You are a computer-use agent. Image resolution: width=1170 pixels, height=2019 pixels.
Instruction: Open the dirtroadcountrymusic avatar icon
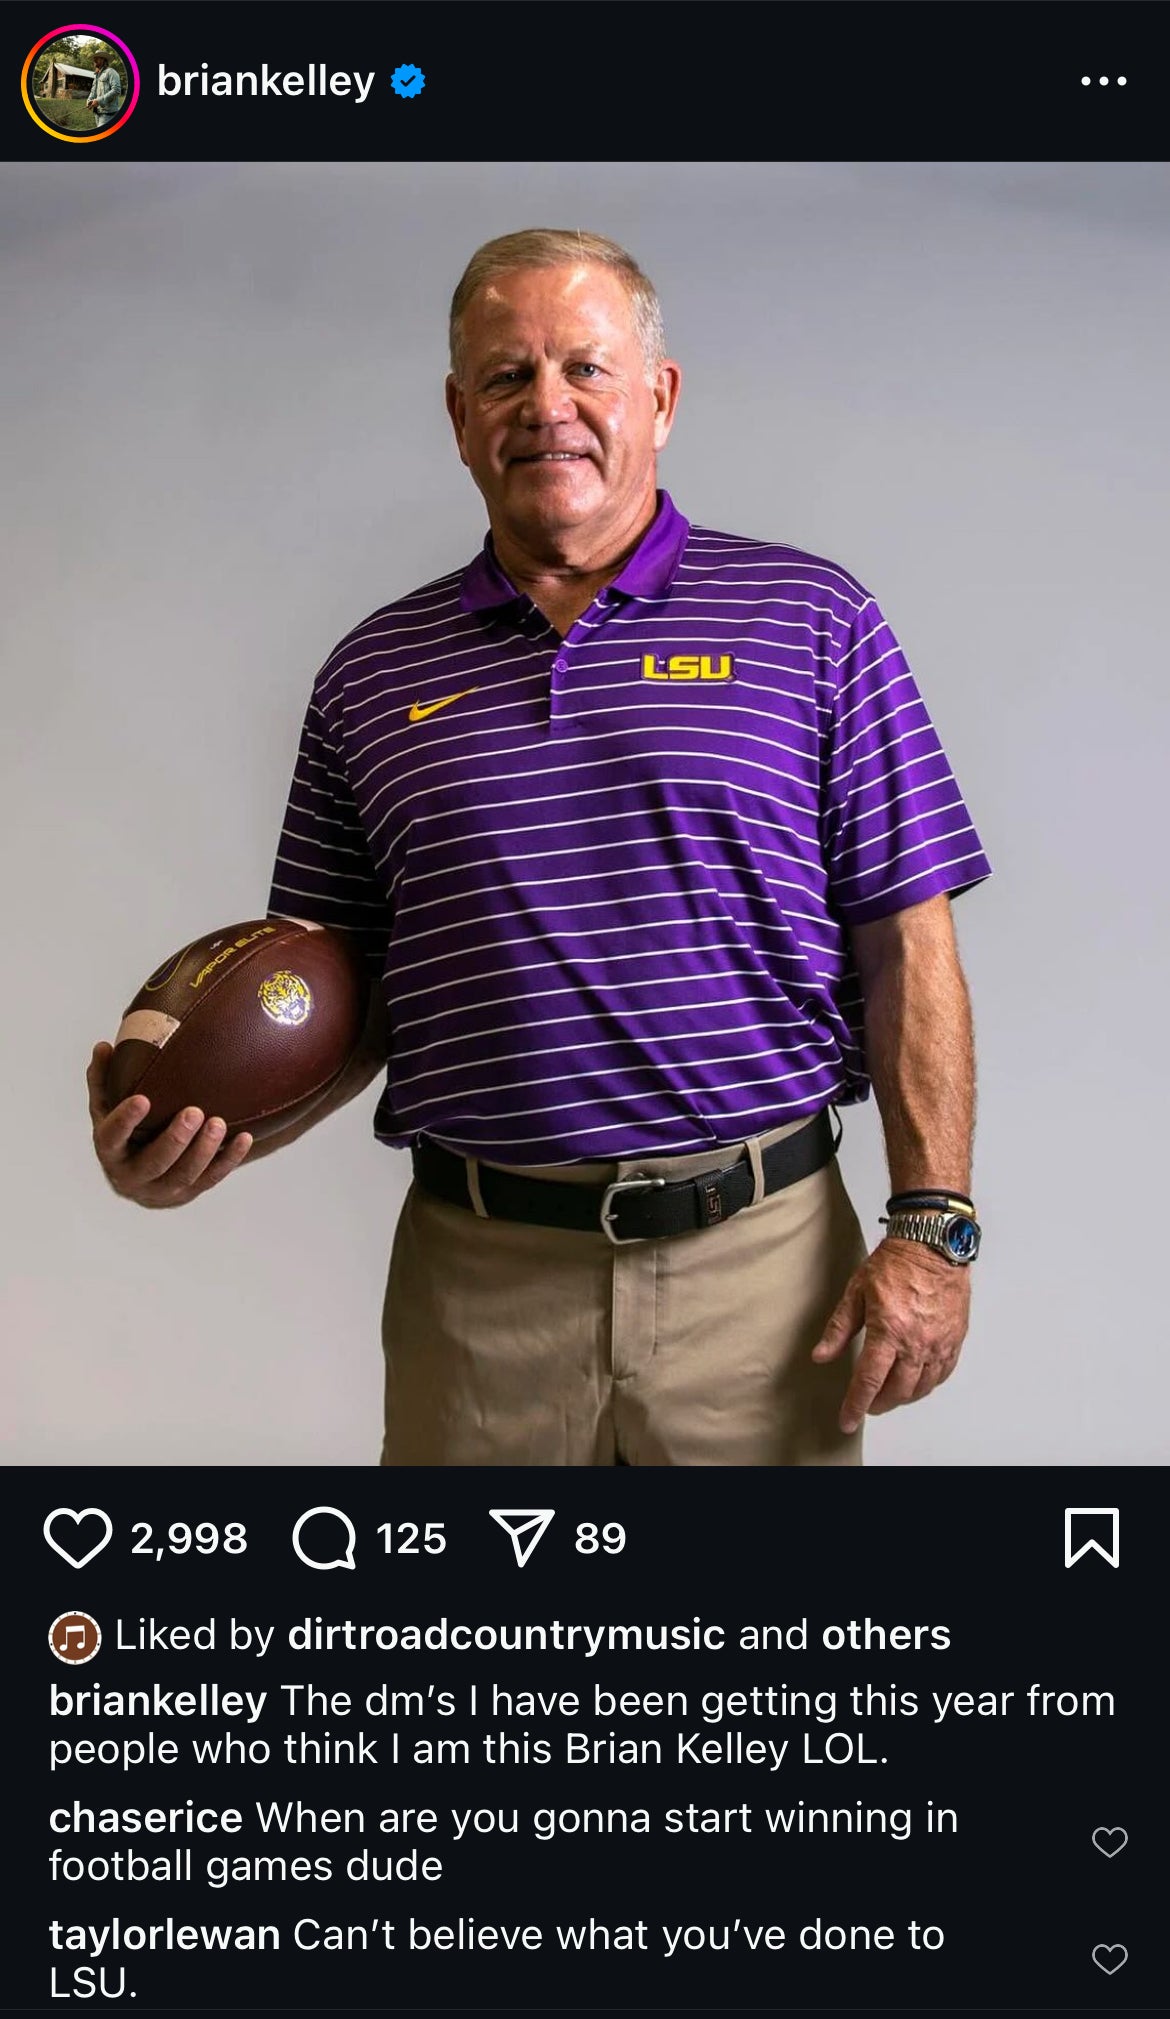[x=75, y=1637]
